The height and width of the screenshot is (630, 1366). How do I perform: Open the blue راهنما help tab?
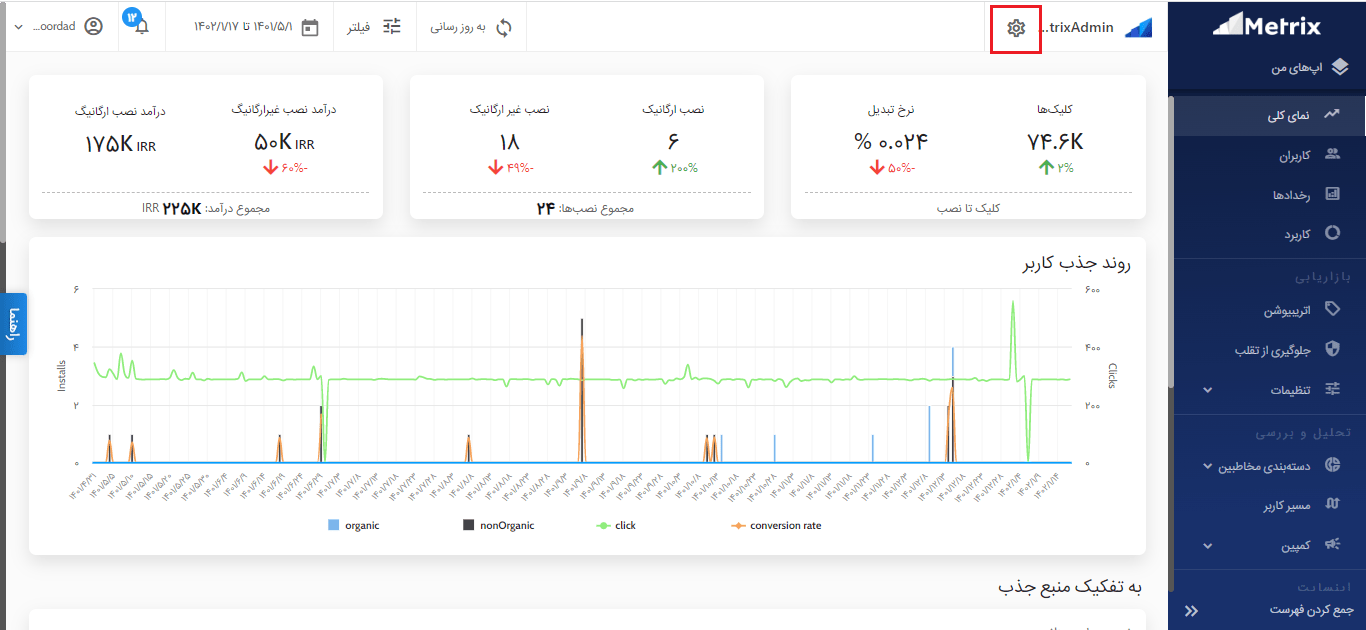click(x=14, y=323)
